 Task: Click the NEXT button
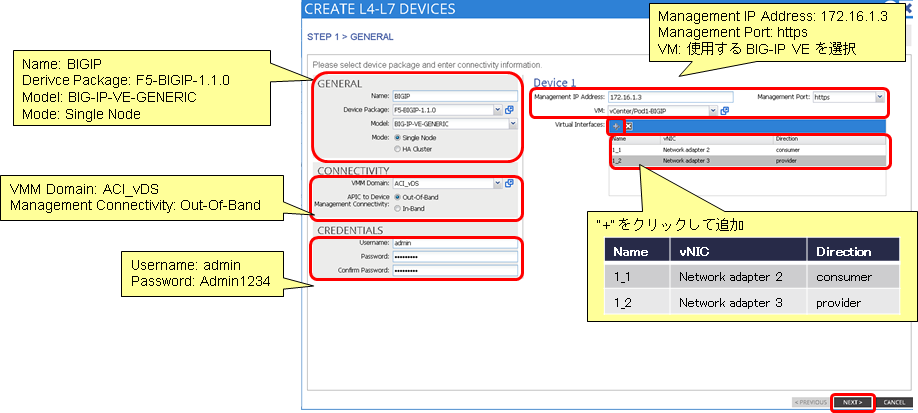coord(852,402)
